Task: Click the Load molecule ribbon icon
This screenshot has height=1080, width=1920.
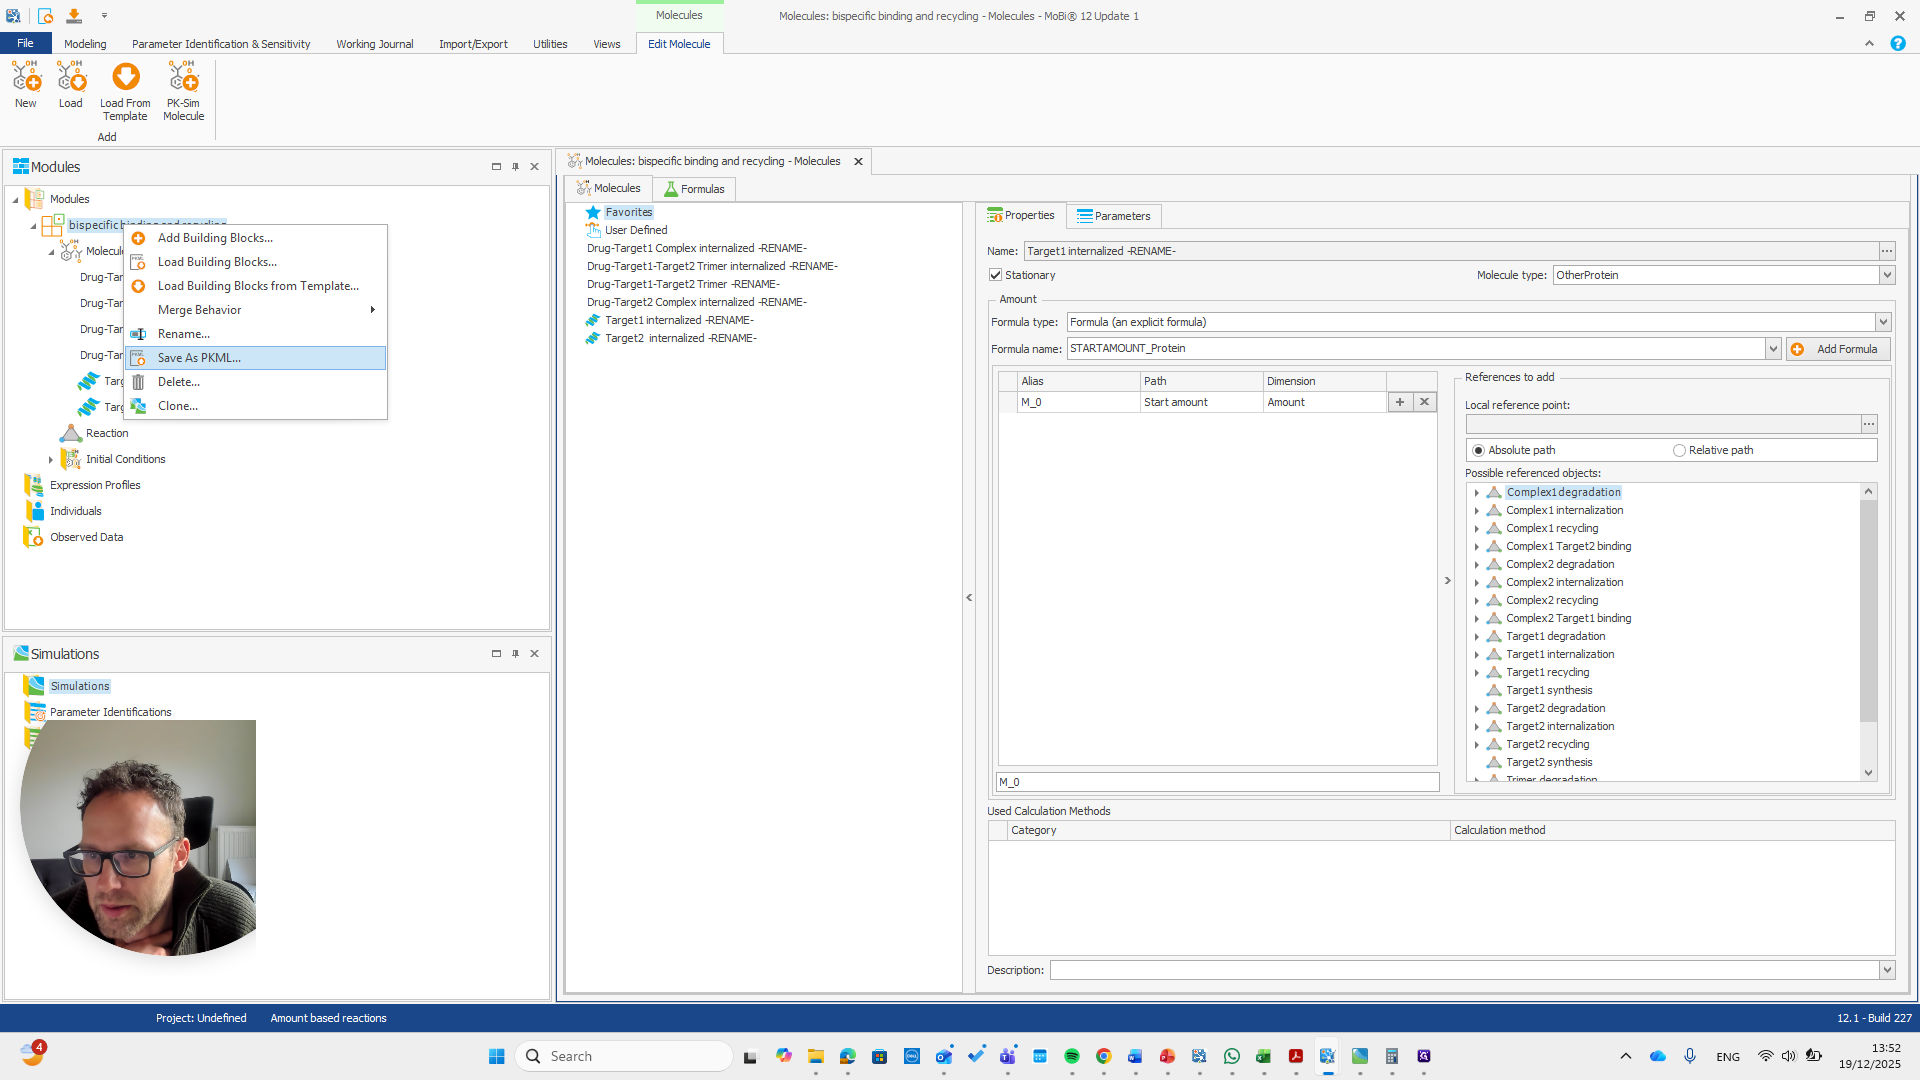Action: tap(71, 78)
